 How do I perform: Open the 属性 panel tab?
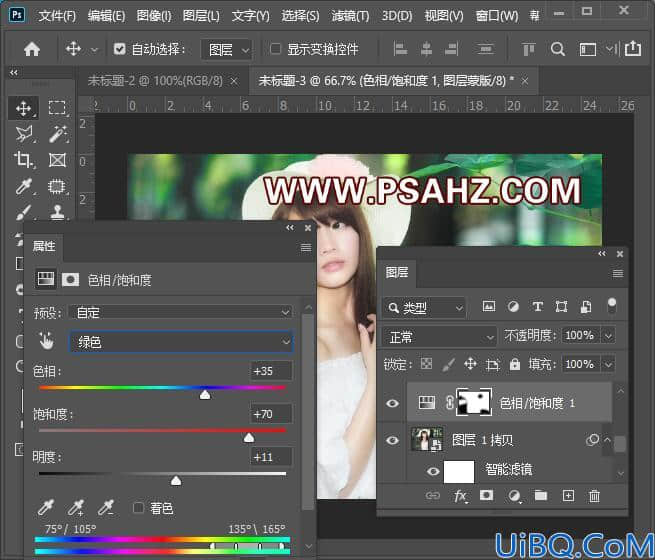pos(44,246)
